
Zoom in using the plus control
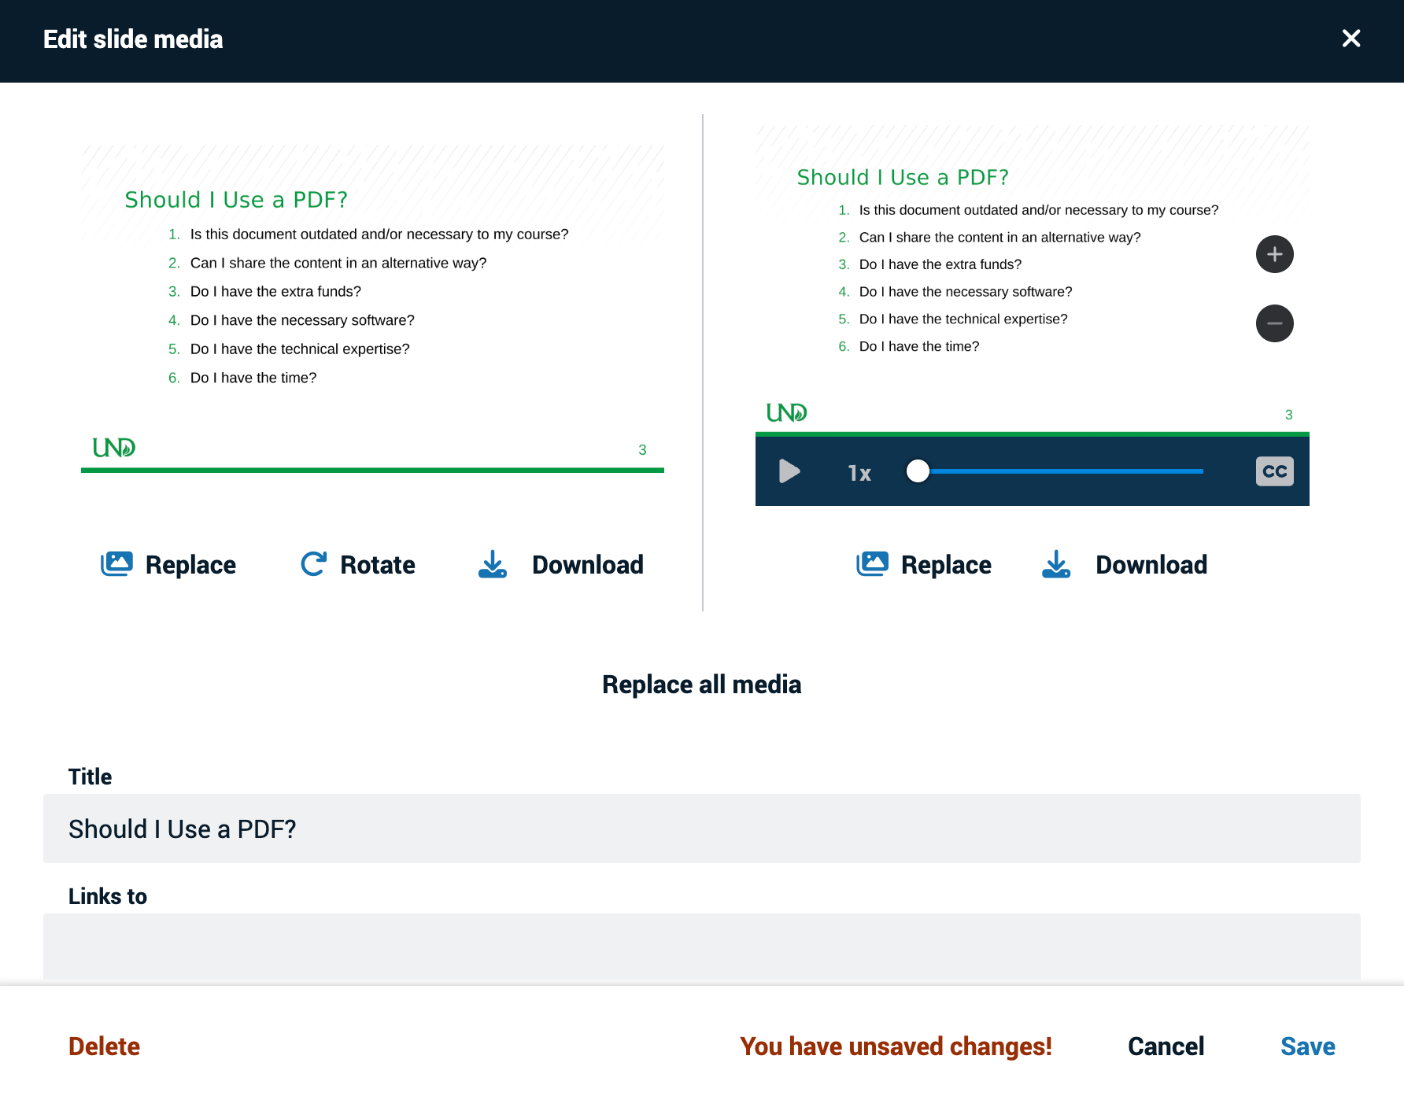click(x=1274, y=254)
